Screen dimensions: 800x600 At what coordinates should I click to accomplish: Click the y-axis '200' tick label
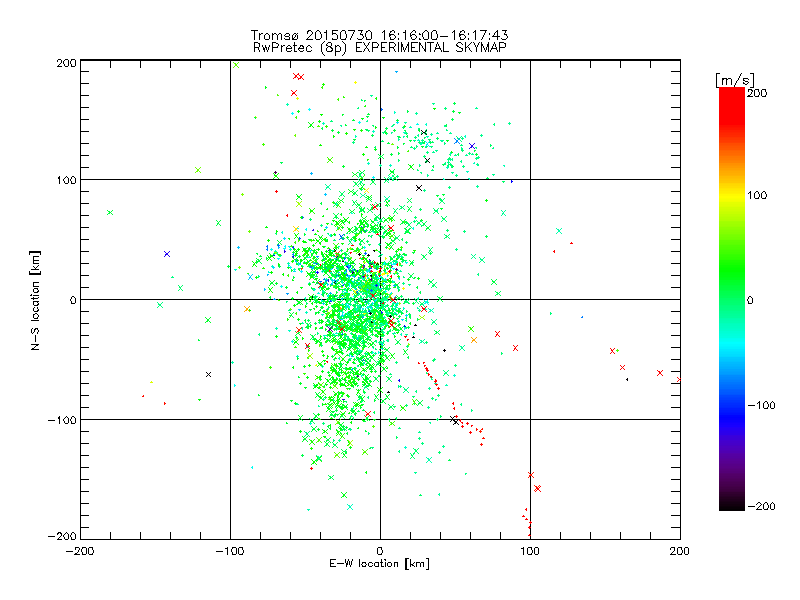pos(66,63)
